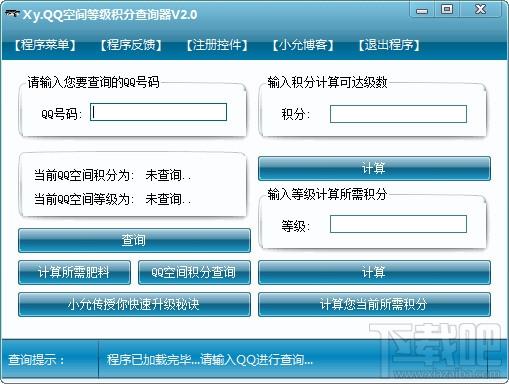509x384 pixels.
Task: Open the 【程序反馈】 menu item
Action: pos(131,45)
